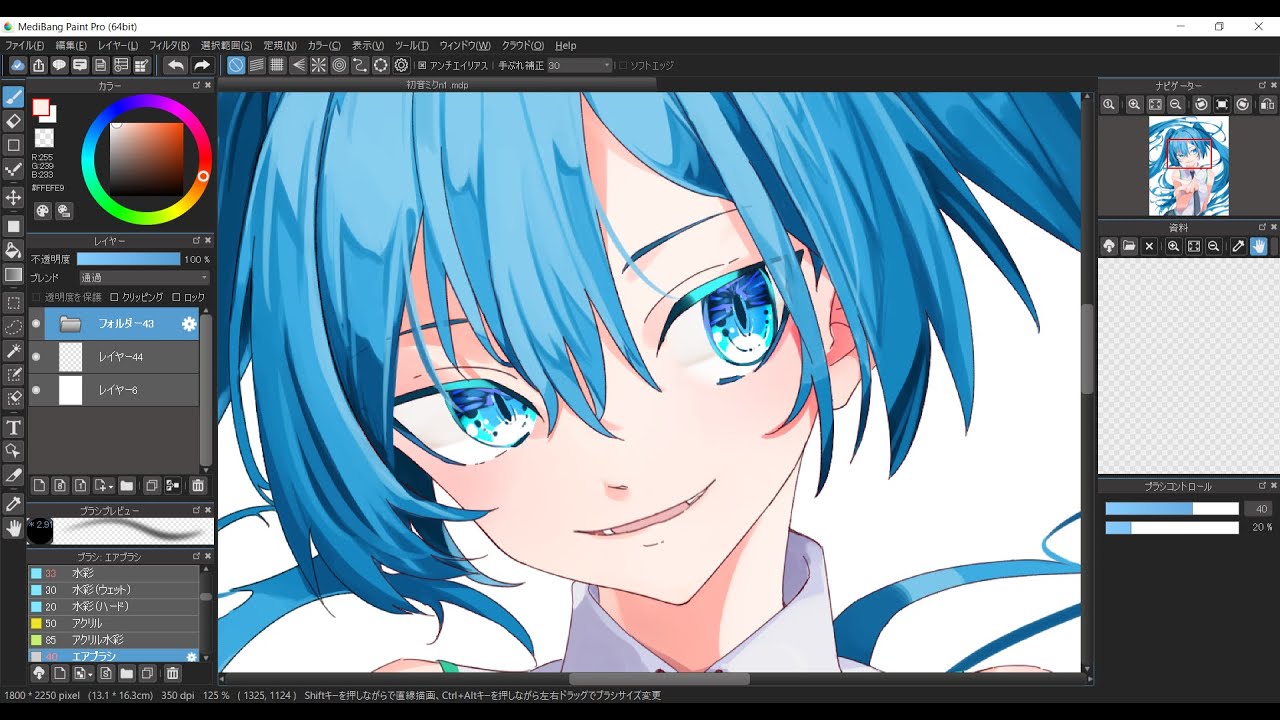Image resolution: width=1280 pixels, height=720 pixels.
Task: Select the Hand tool in left toolbar
Action: pyautogui.click(x=14, y=528)
